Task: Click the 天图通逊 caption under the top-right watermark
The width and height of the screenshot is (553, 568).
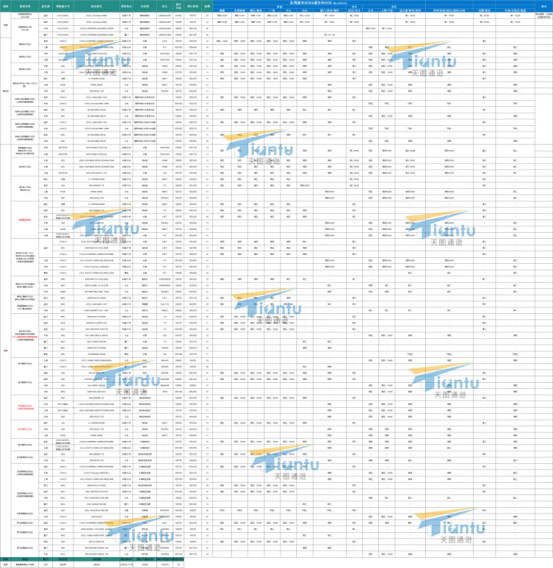Action: [x=427, y=73]
